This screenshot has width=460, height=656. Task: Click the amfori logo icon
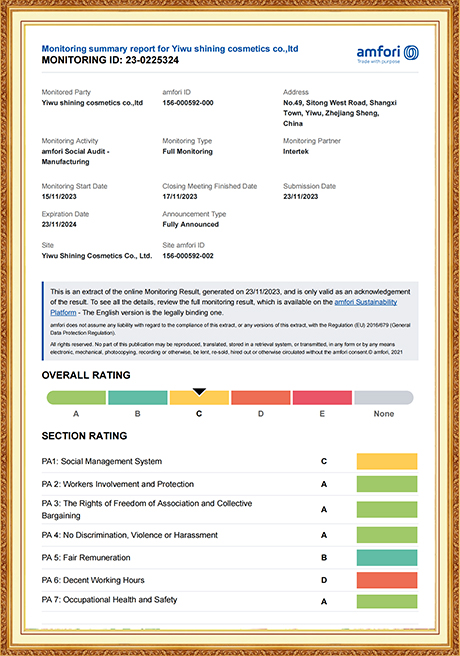(x=411, y=52)
